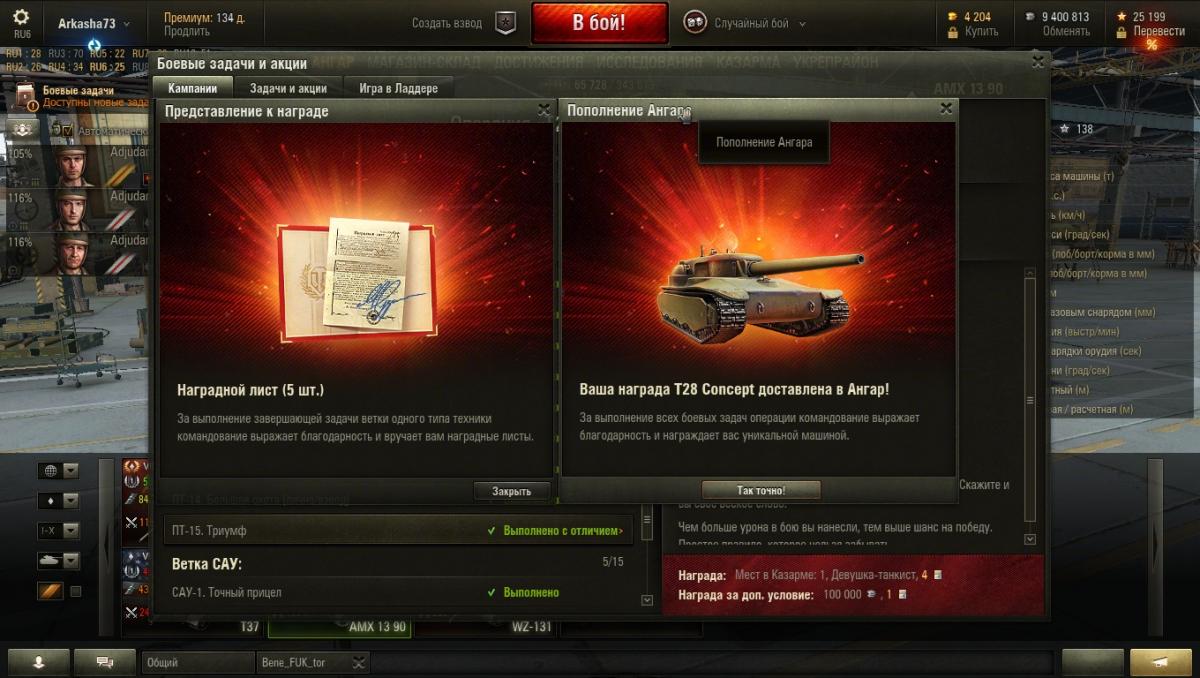Open the contacts list button
This screenshot has width=1200, height=678.
[x=39, y=661]
